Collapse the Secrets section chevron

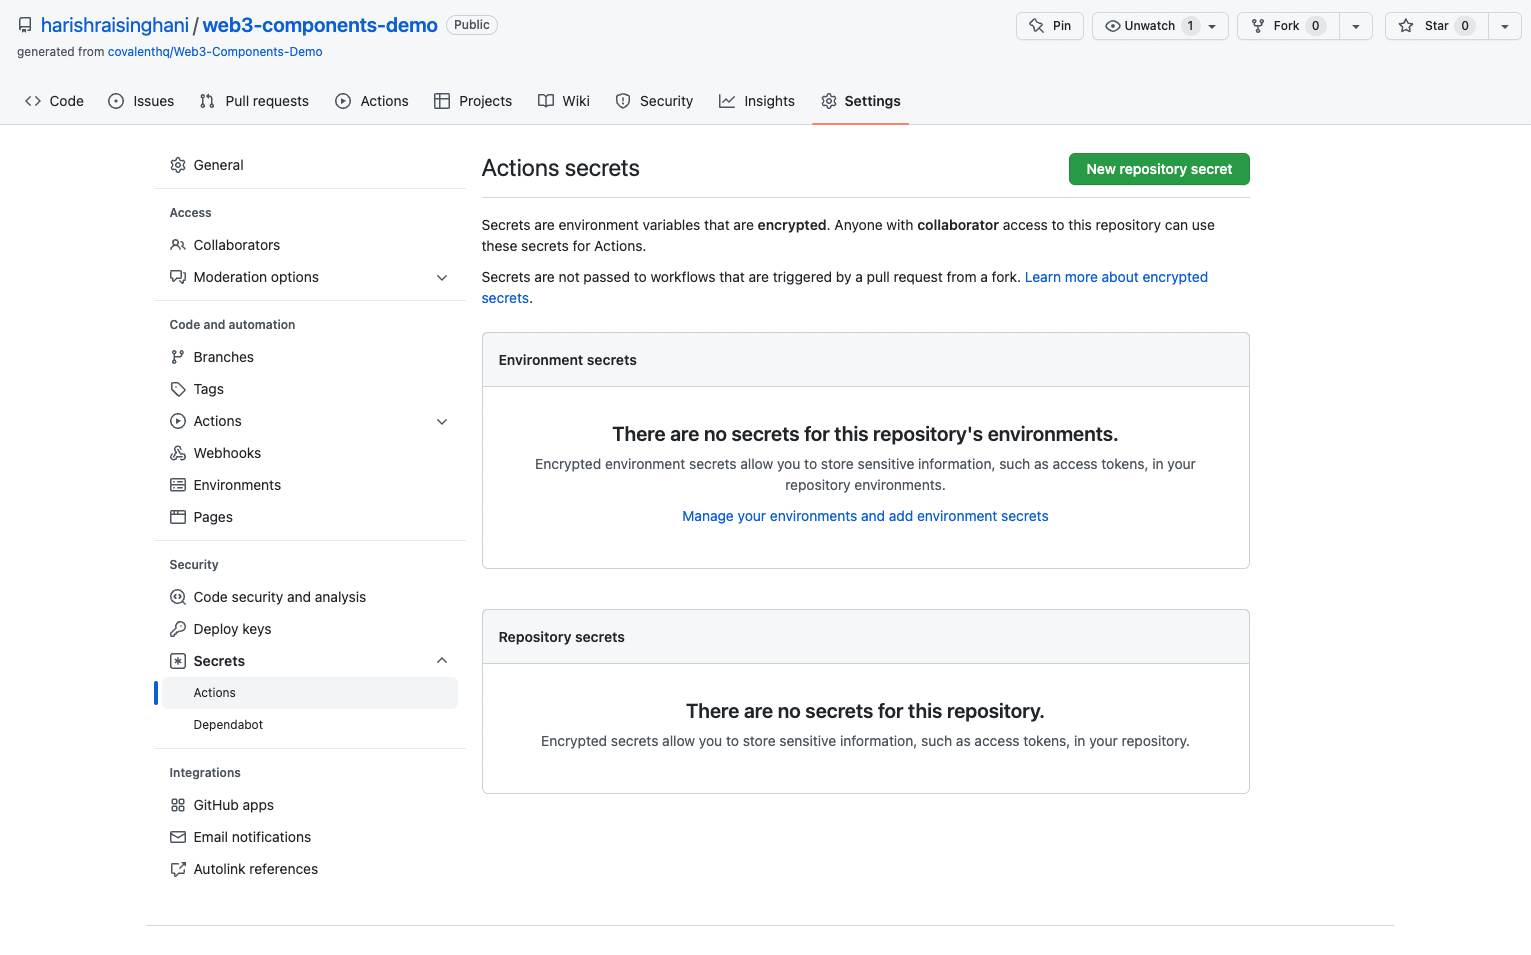pyautogui.click(x=442, y=661)
